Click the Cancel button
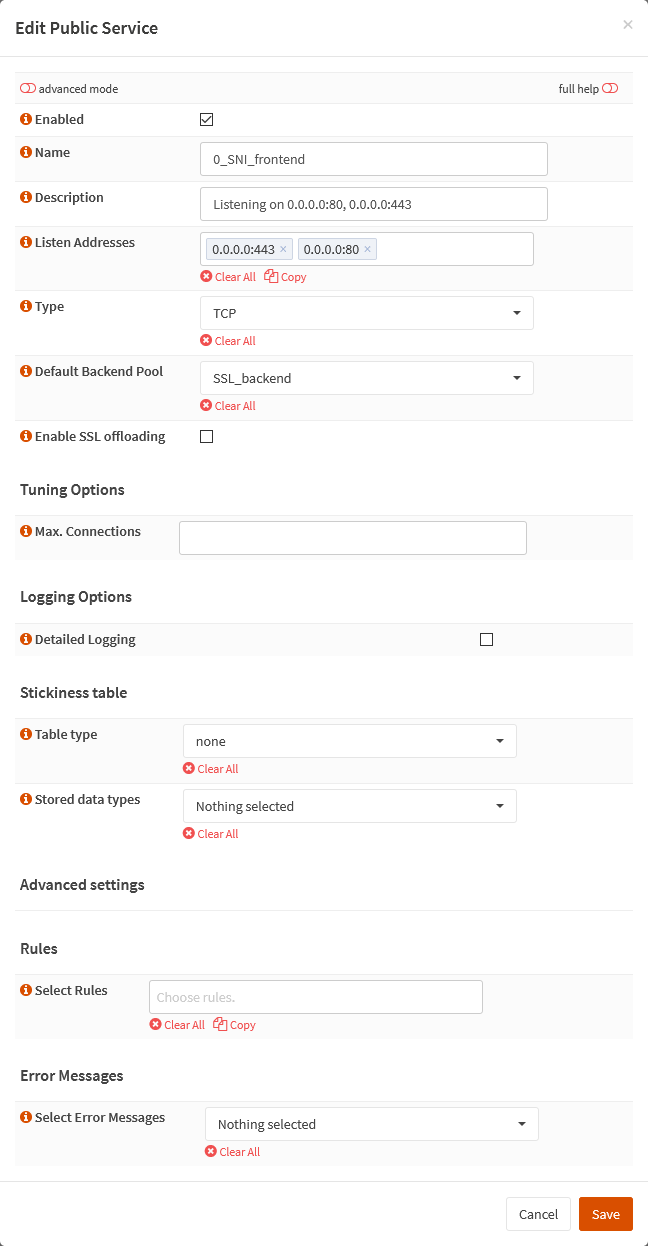This screenshot has height=1246, width=648. (538, 1214)
